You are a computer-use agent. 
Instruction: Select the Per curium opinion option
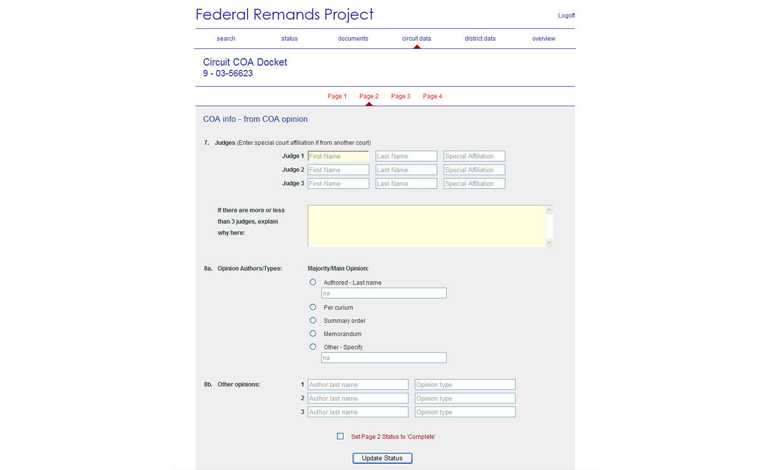pos(313,307)
